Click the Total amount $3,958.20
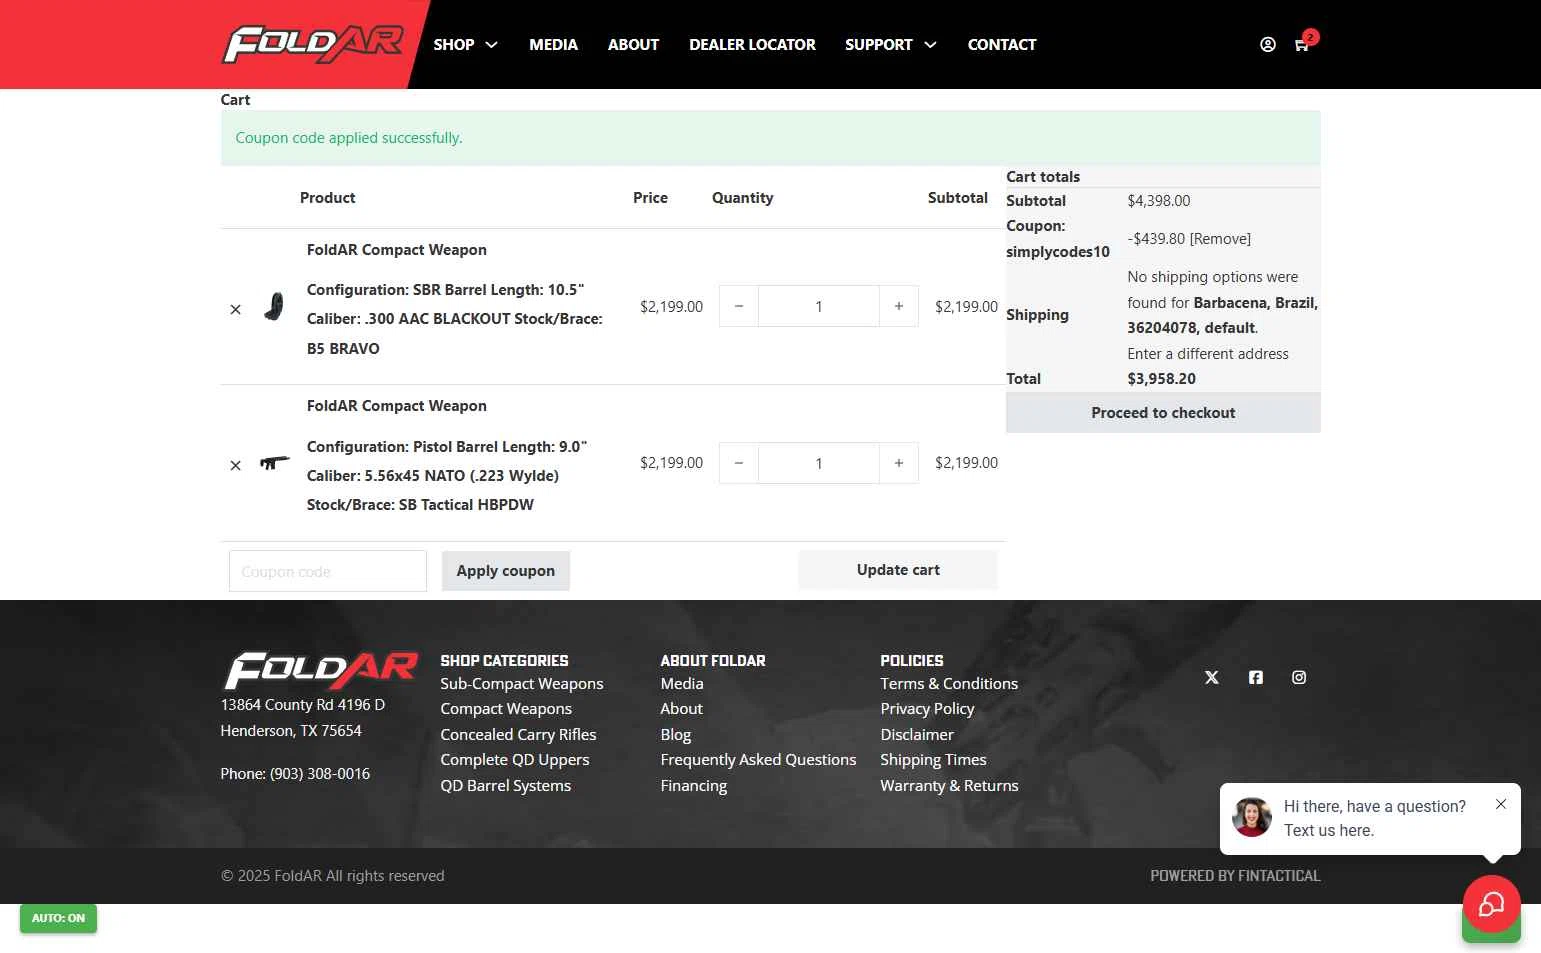The height and width of the screenshot is (953, 1541). (1161, 379)
